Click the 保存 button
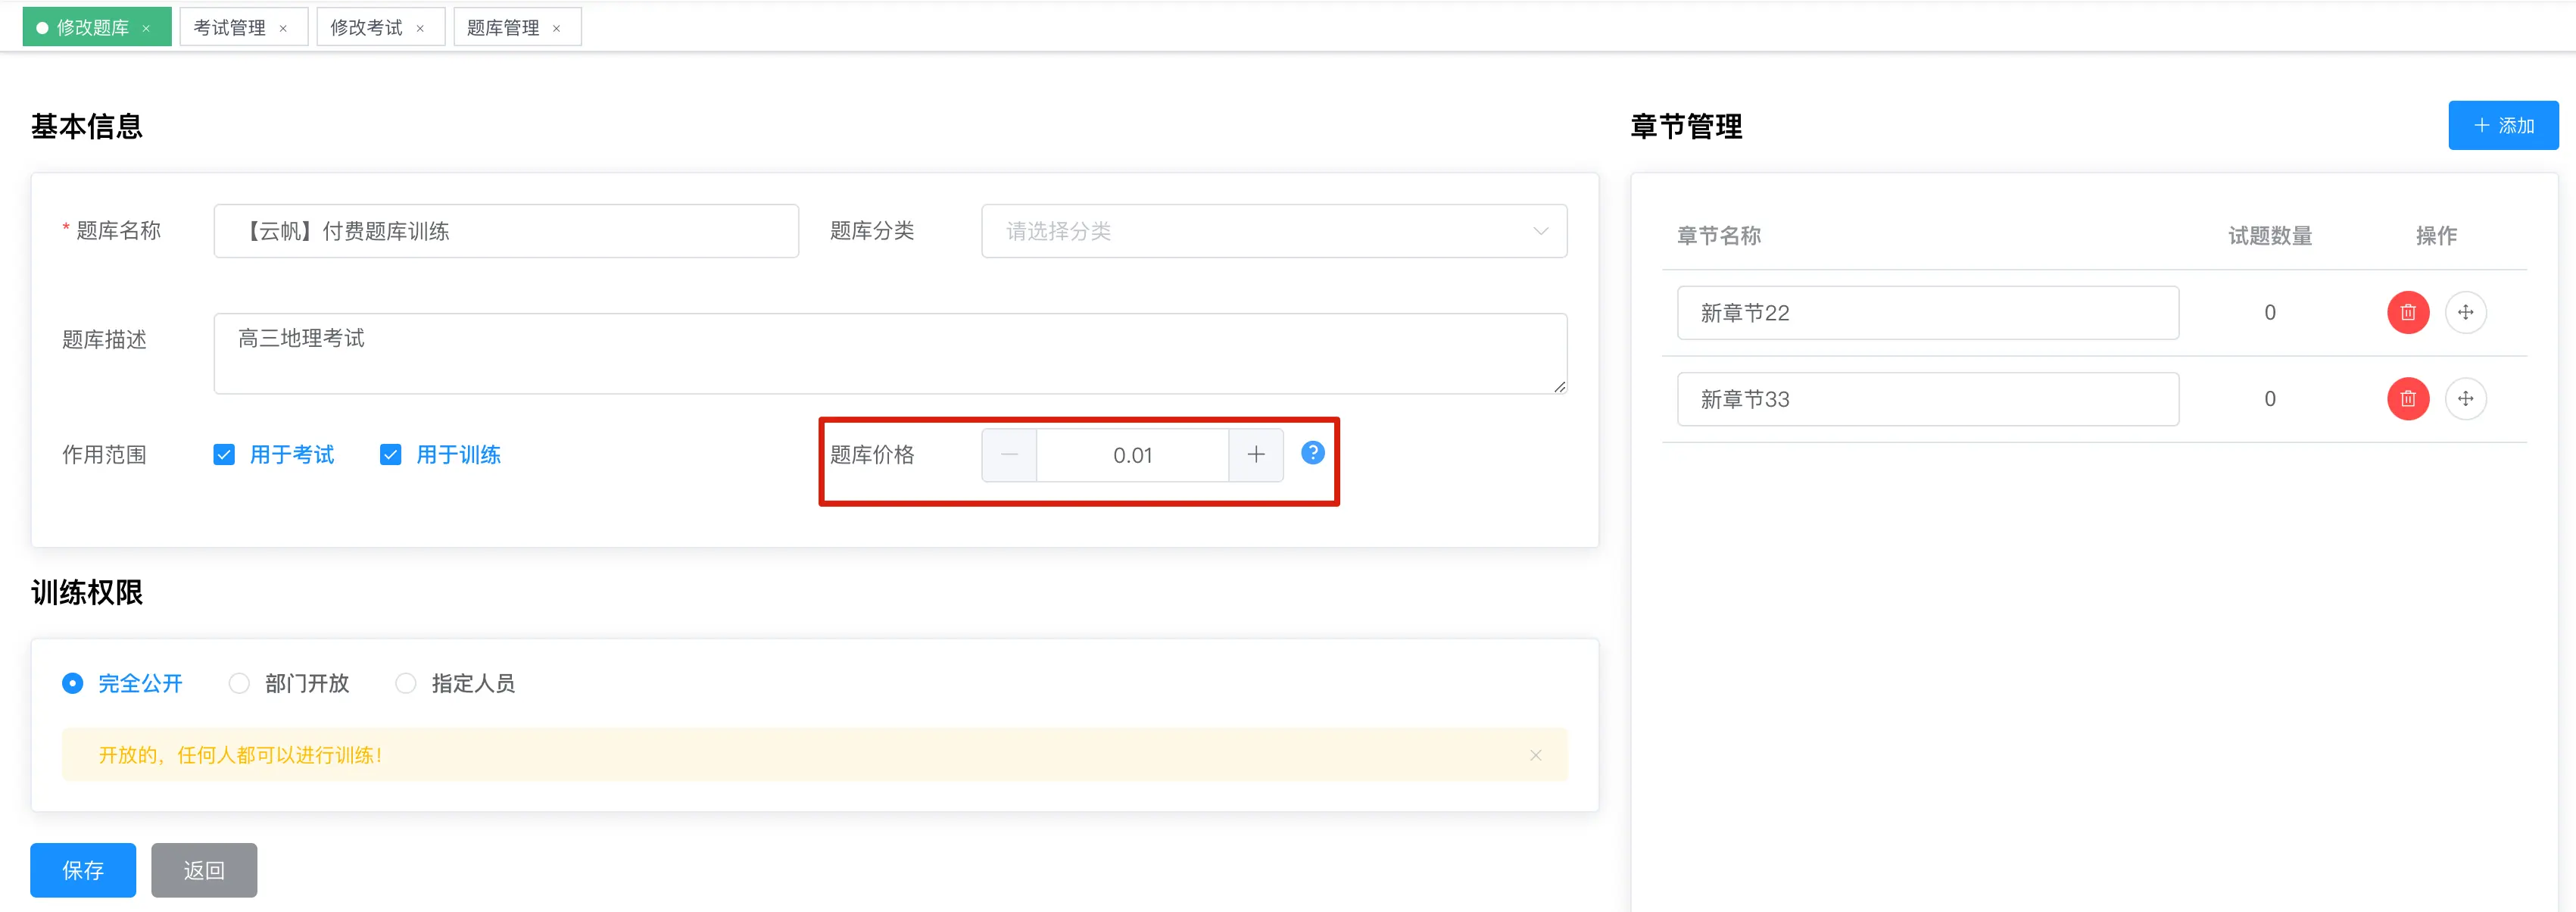 pos(83,870)
